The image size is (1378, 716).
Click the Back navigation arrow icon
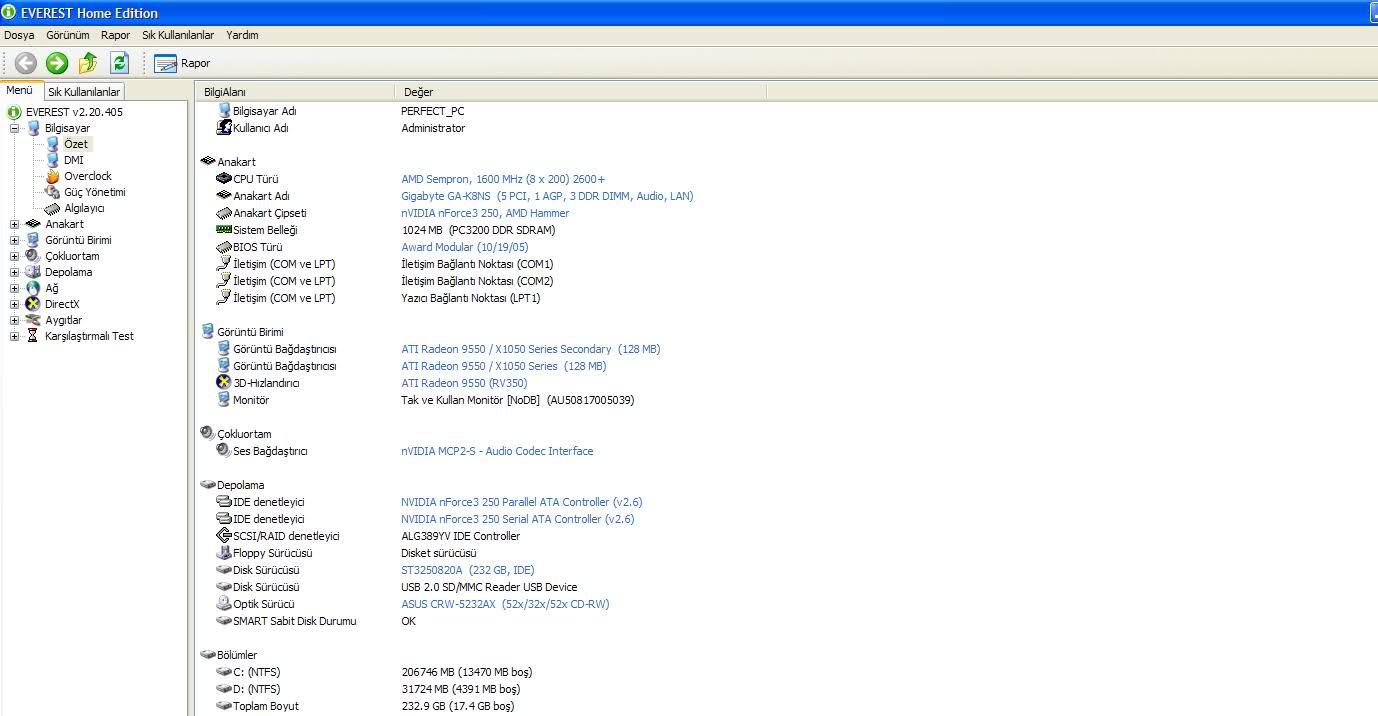pos(25,63)
